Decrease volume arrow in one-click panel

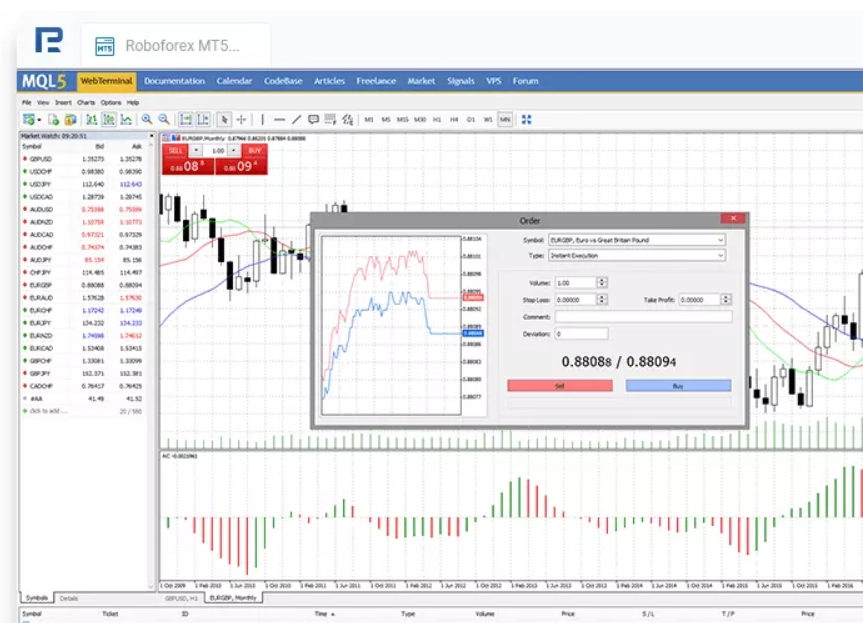click(196, 151)
